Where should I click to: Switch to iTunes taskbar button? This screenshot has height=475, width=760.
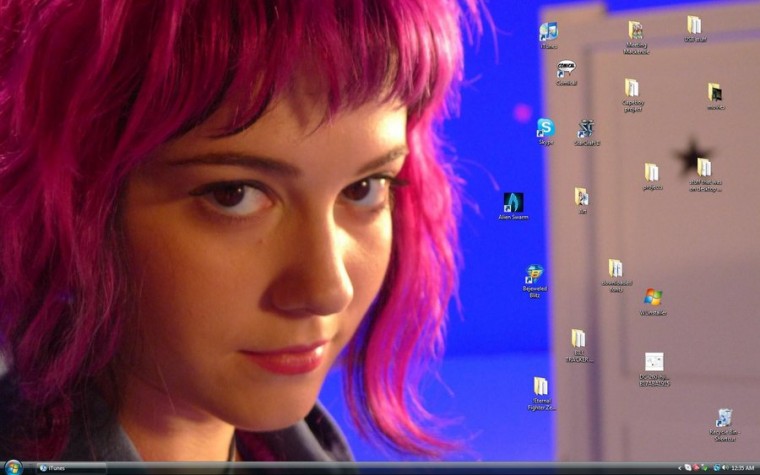click(71, 468)
